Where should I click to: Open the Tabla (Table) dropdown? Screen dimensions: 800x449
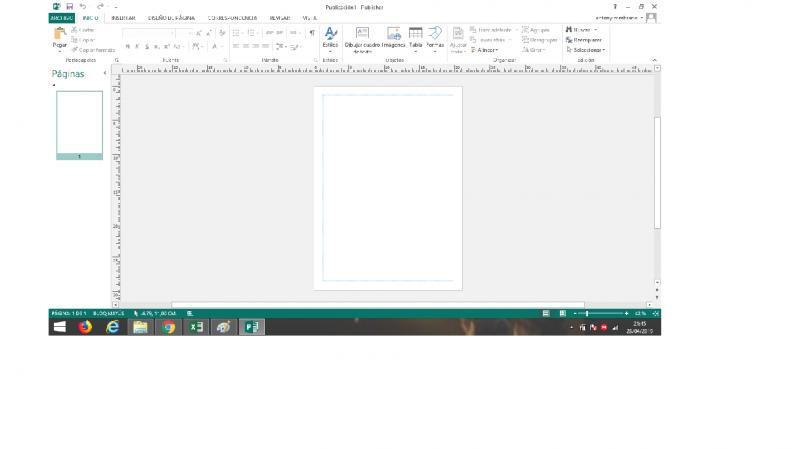[416, 39]
